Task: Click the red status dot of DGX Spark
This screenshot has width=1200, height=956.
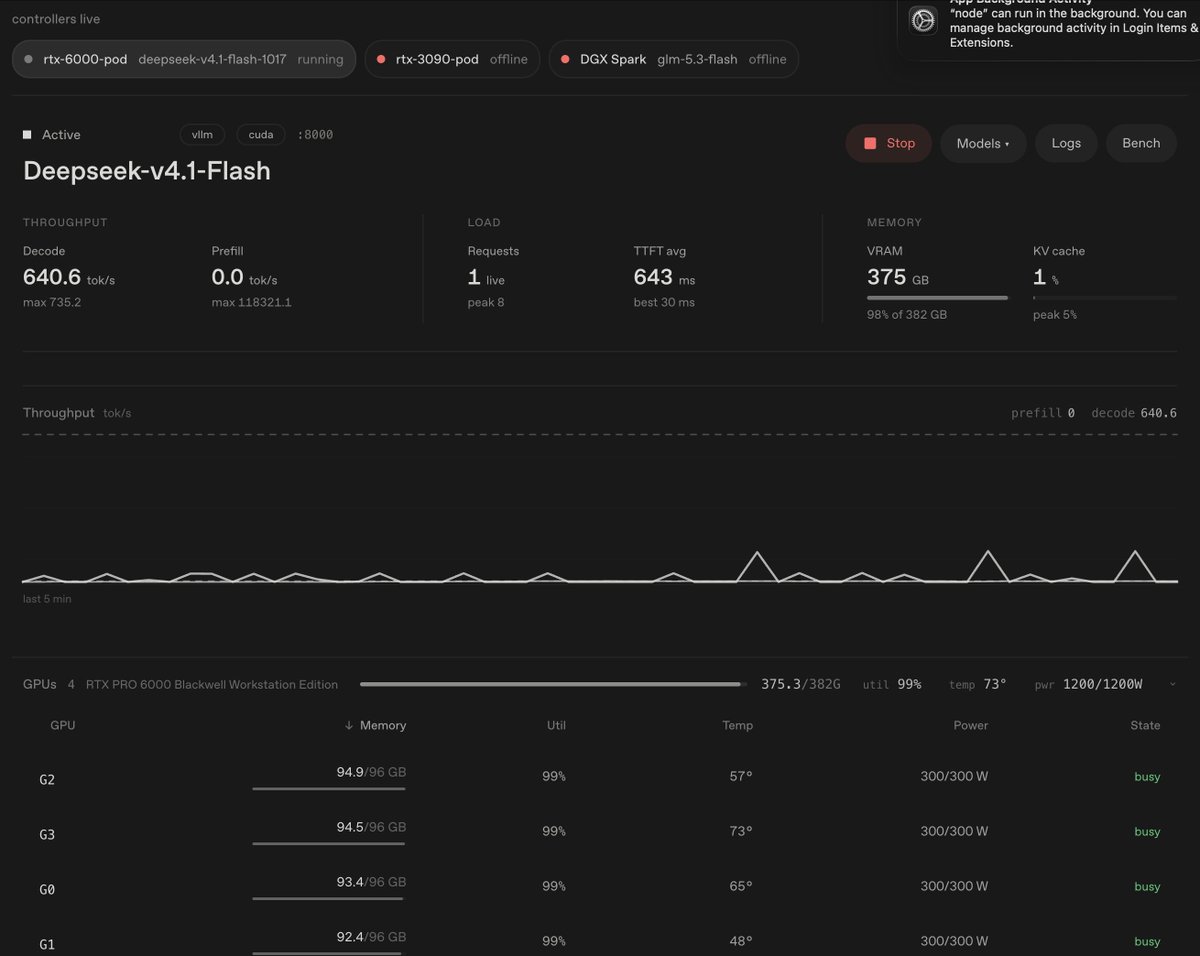Action: point(566,59)
